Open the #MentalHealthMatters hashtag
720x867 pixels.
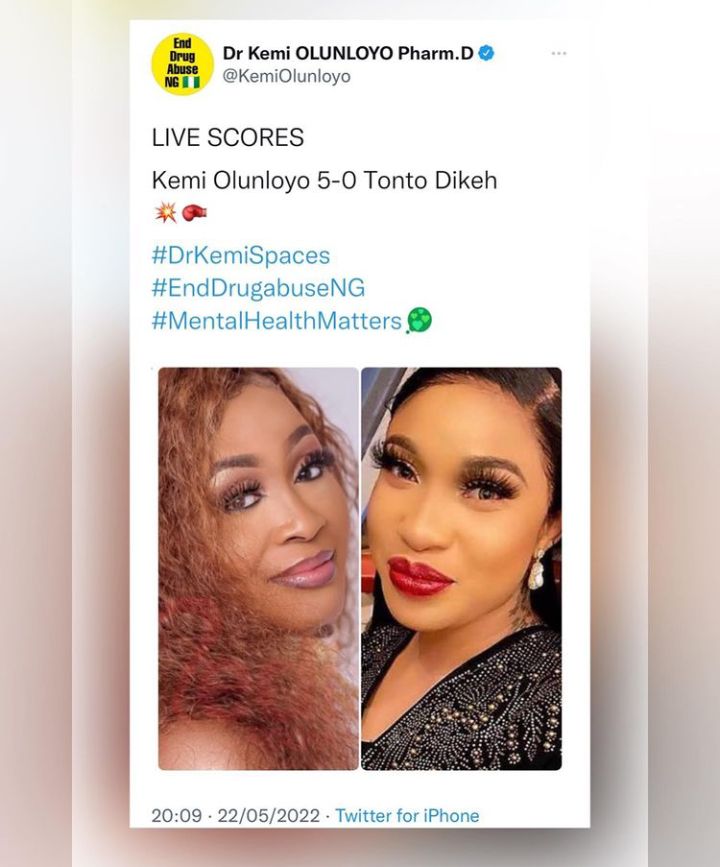276,321
